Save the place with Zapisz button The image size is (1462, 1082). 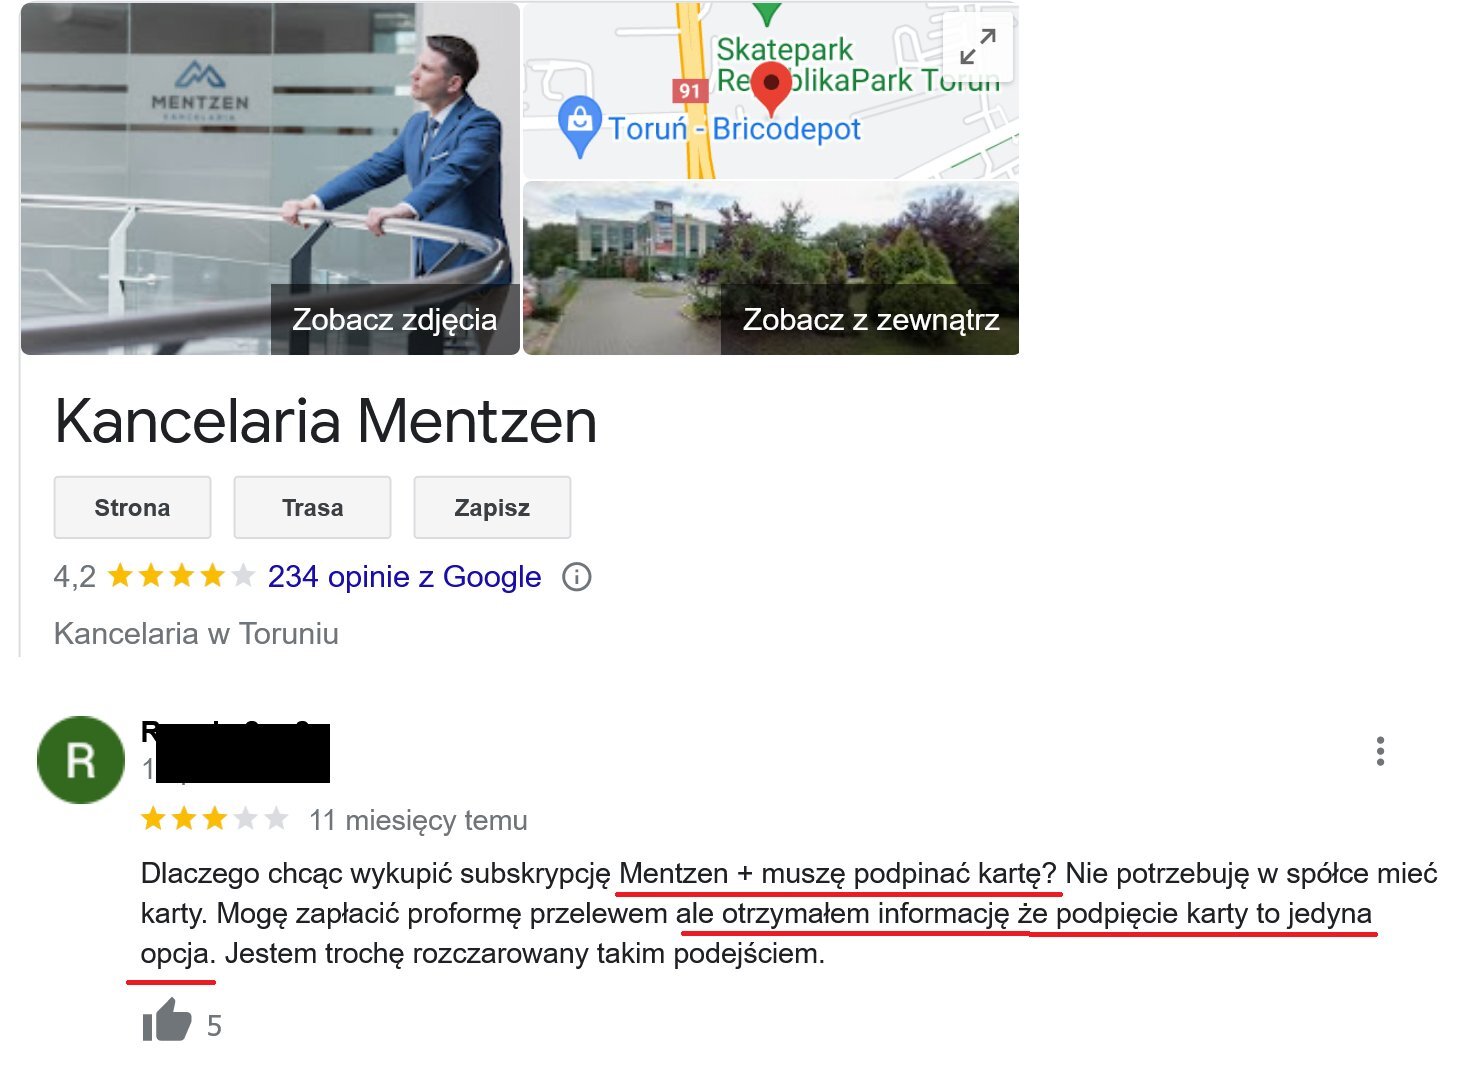(492, 507)
